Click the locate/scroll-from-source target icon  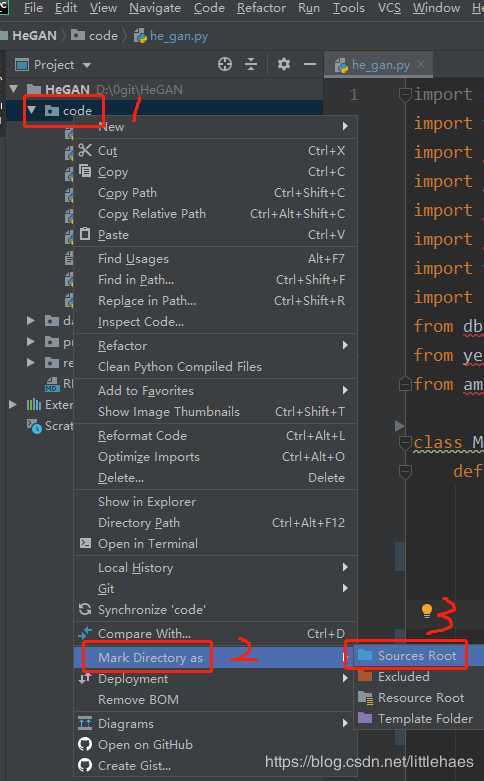[225, 64]
